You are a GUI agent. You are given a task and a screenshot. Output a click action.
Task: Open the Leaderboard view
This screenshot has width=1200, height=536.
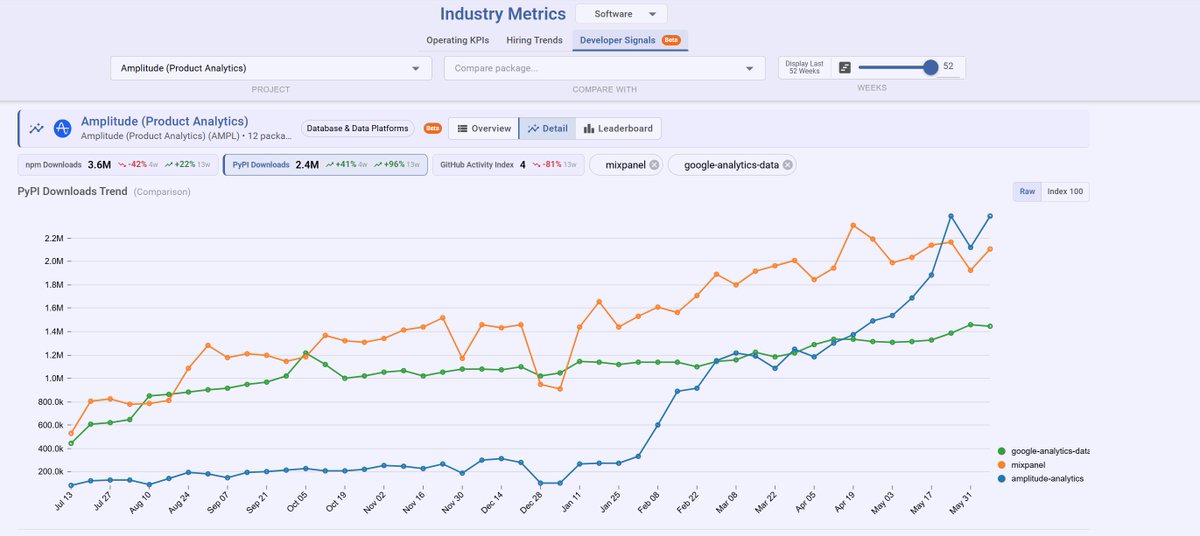click(618, 128)
